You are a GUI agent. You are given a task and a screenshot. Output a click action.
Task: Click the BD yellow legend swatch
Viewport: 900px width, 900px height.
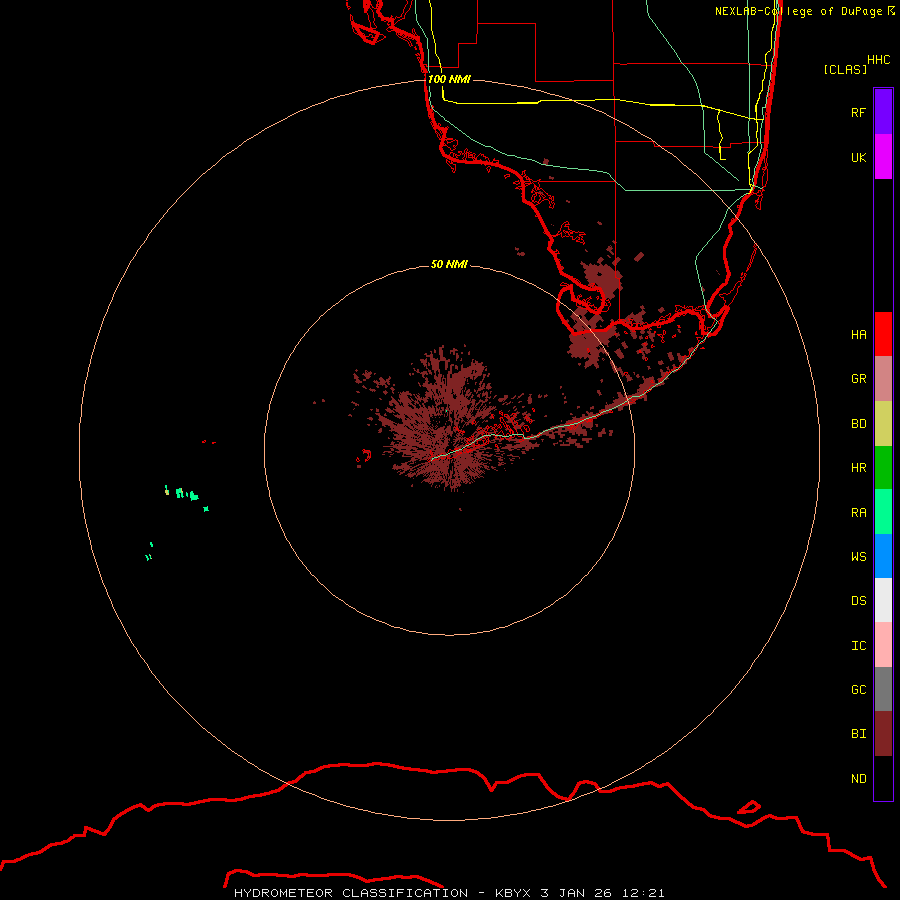883,423
